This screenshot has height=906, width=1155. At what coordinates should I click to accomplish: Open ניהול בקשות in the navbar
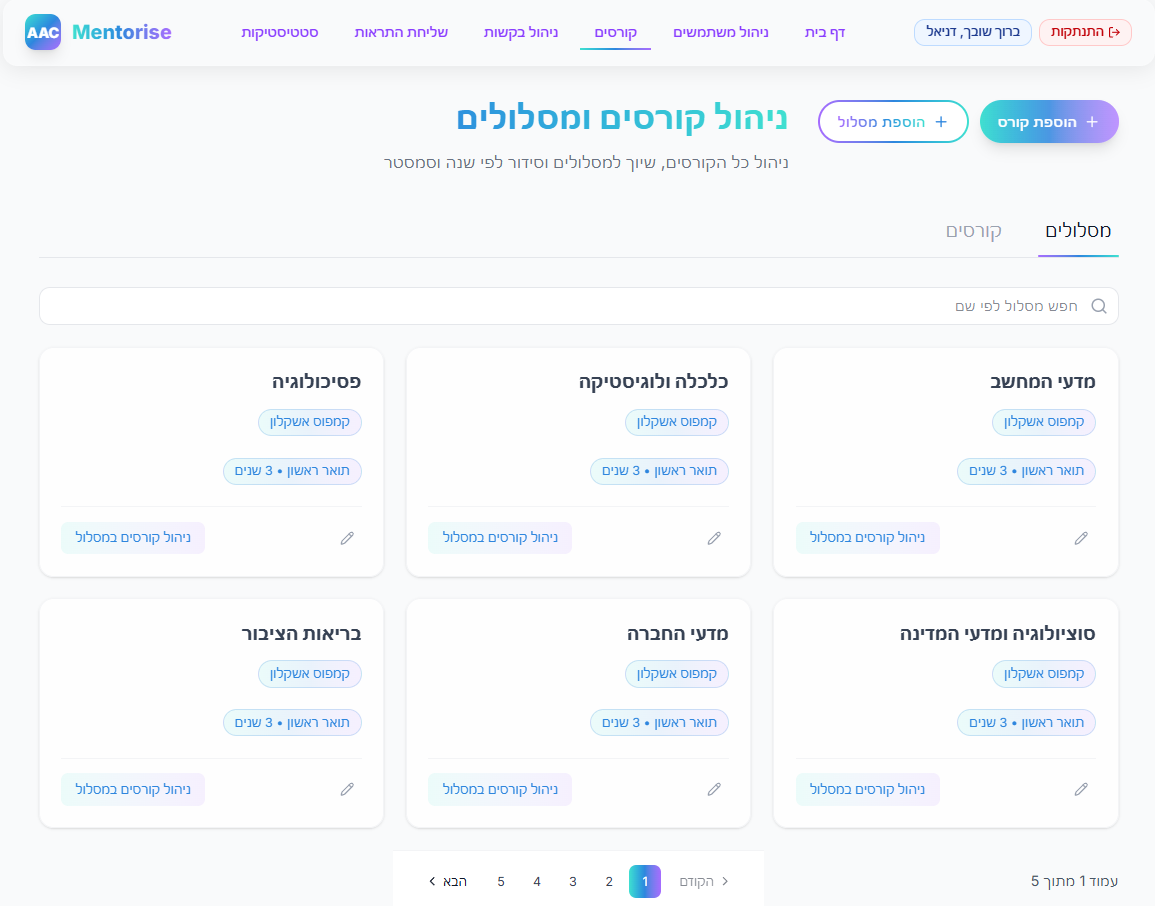(521, 32)
